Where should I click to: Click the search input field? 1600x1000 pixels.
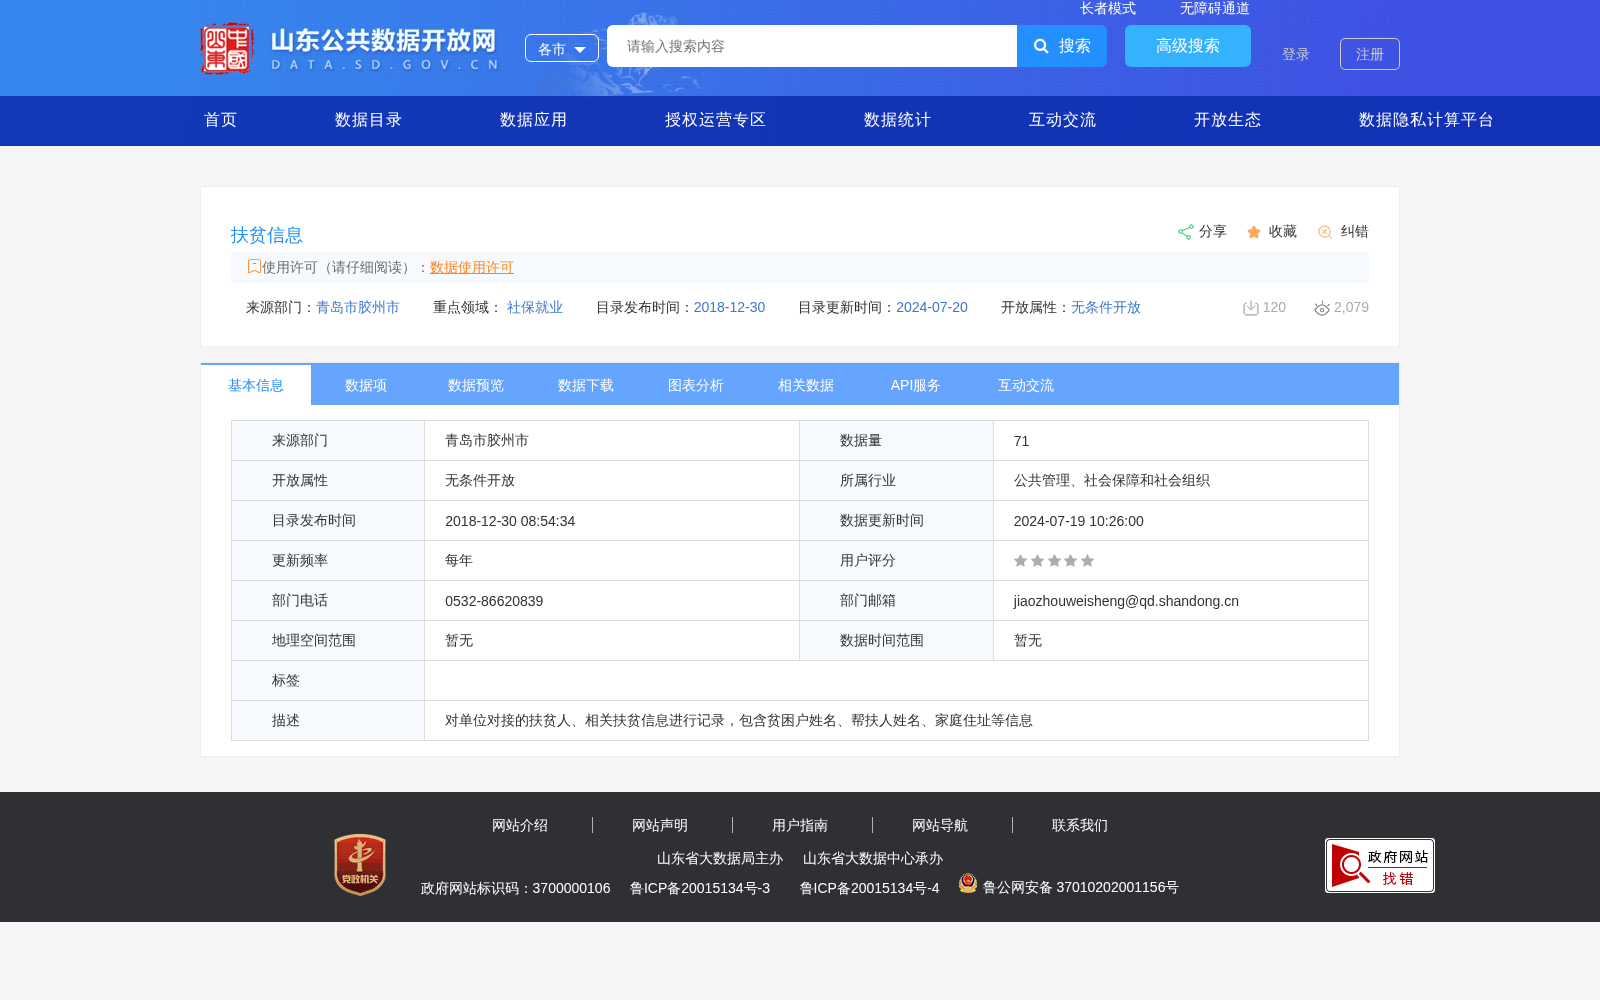(x=812, y=46)
